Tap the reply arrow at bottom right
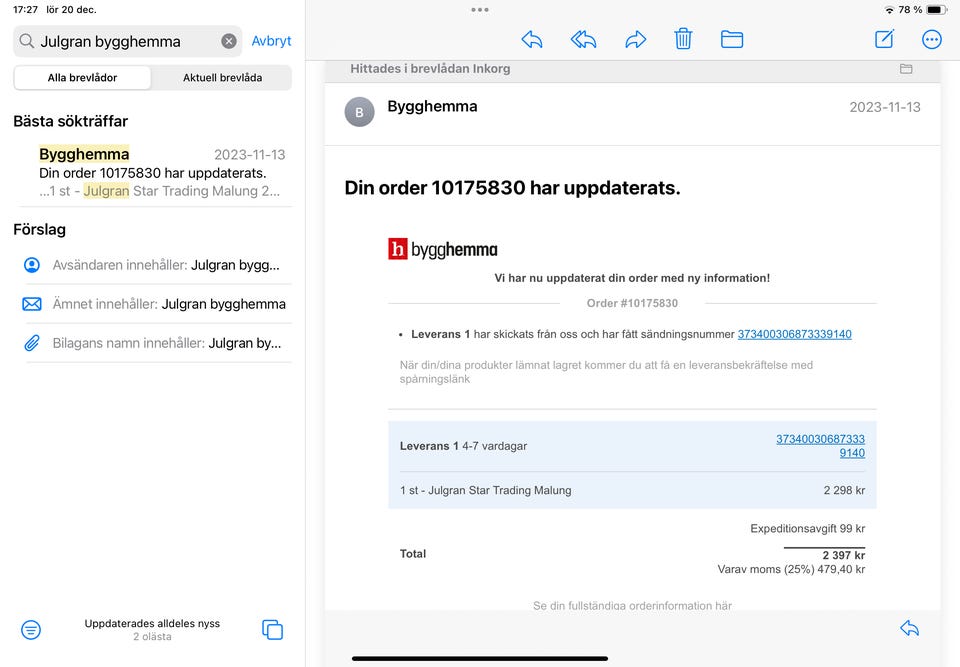Image resolution: width=960 pixels, height=667 pixels. pos(910,628)
